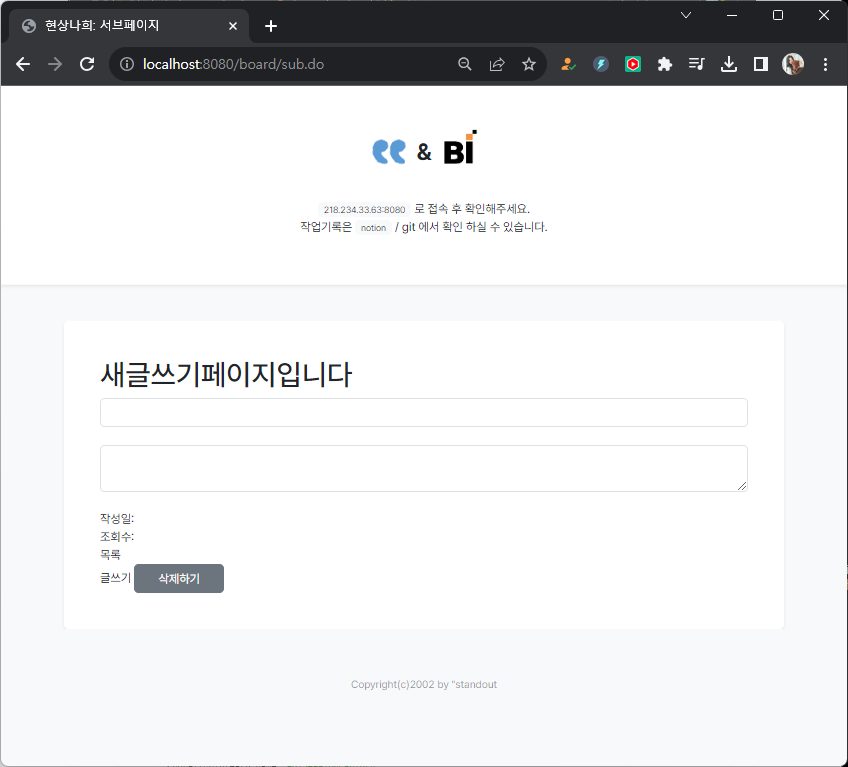Click the Bi logo
The image size is (848, 767).
[460, 147]
